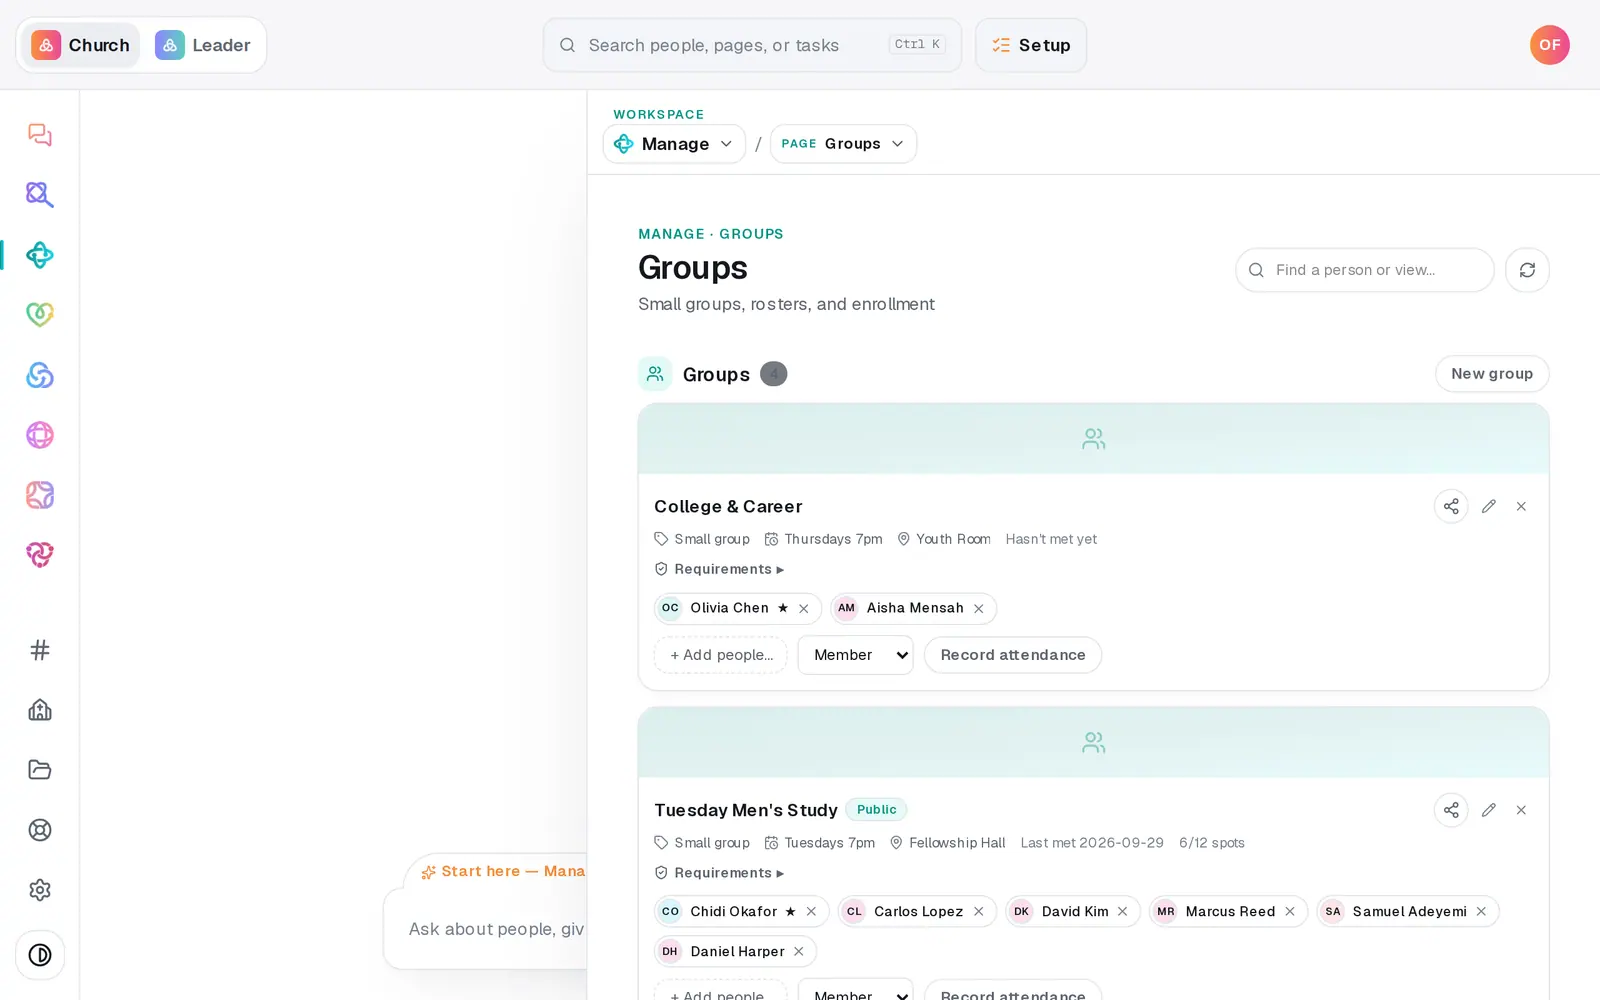Toggle the theme contrast button
The height and width of the screenshot is (1000, 1600).
click(40, 955)
